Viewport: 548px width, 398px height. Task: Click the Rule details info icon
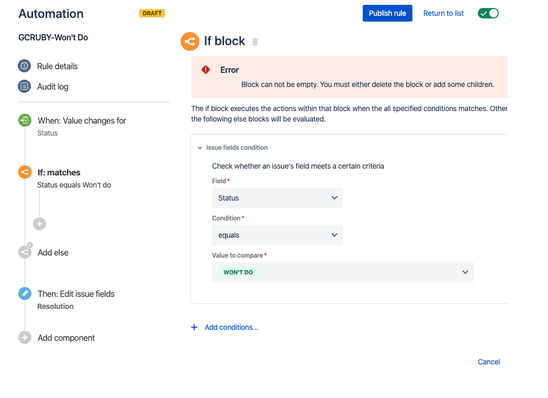tap(24, 66)
